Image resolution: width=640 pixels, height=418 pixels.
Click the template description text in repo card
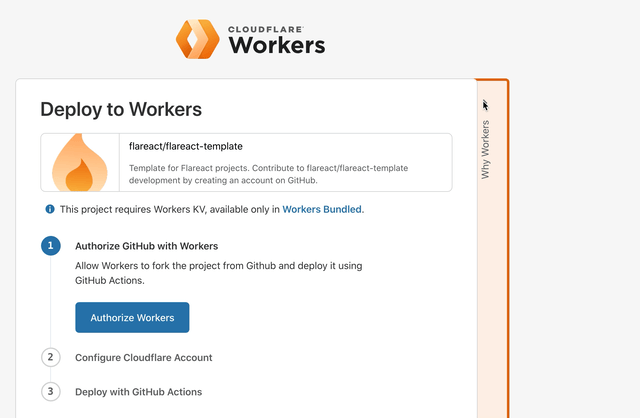click(269, 174)
